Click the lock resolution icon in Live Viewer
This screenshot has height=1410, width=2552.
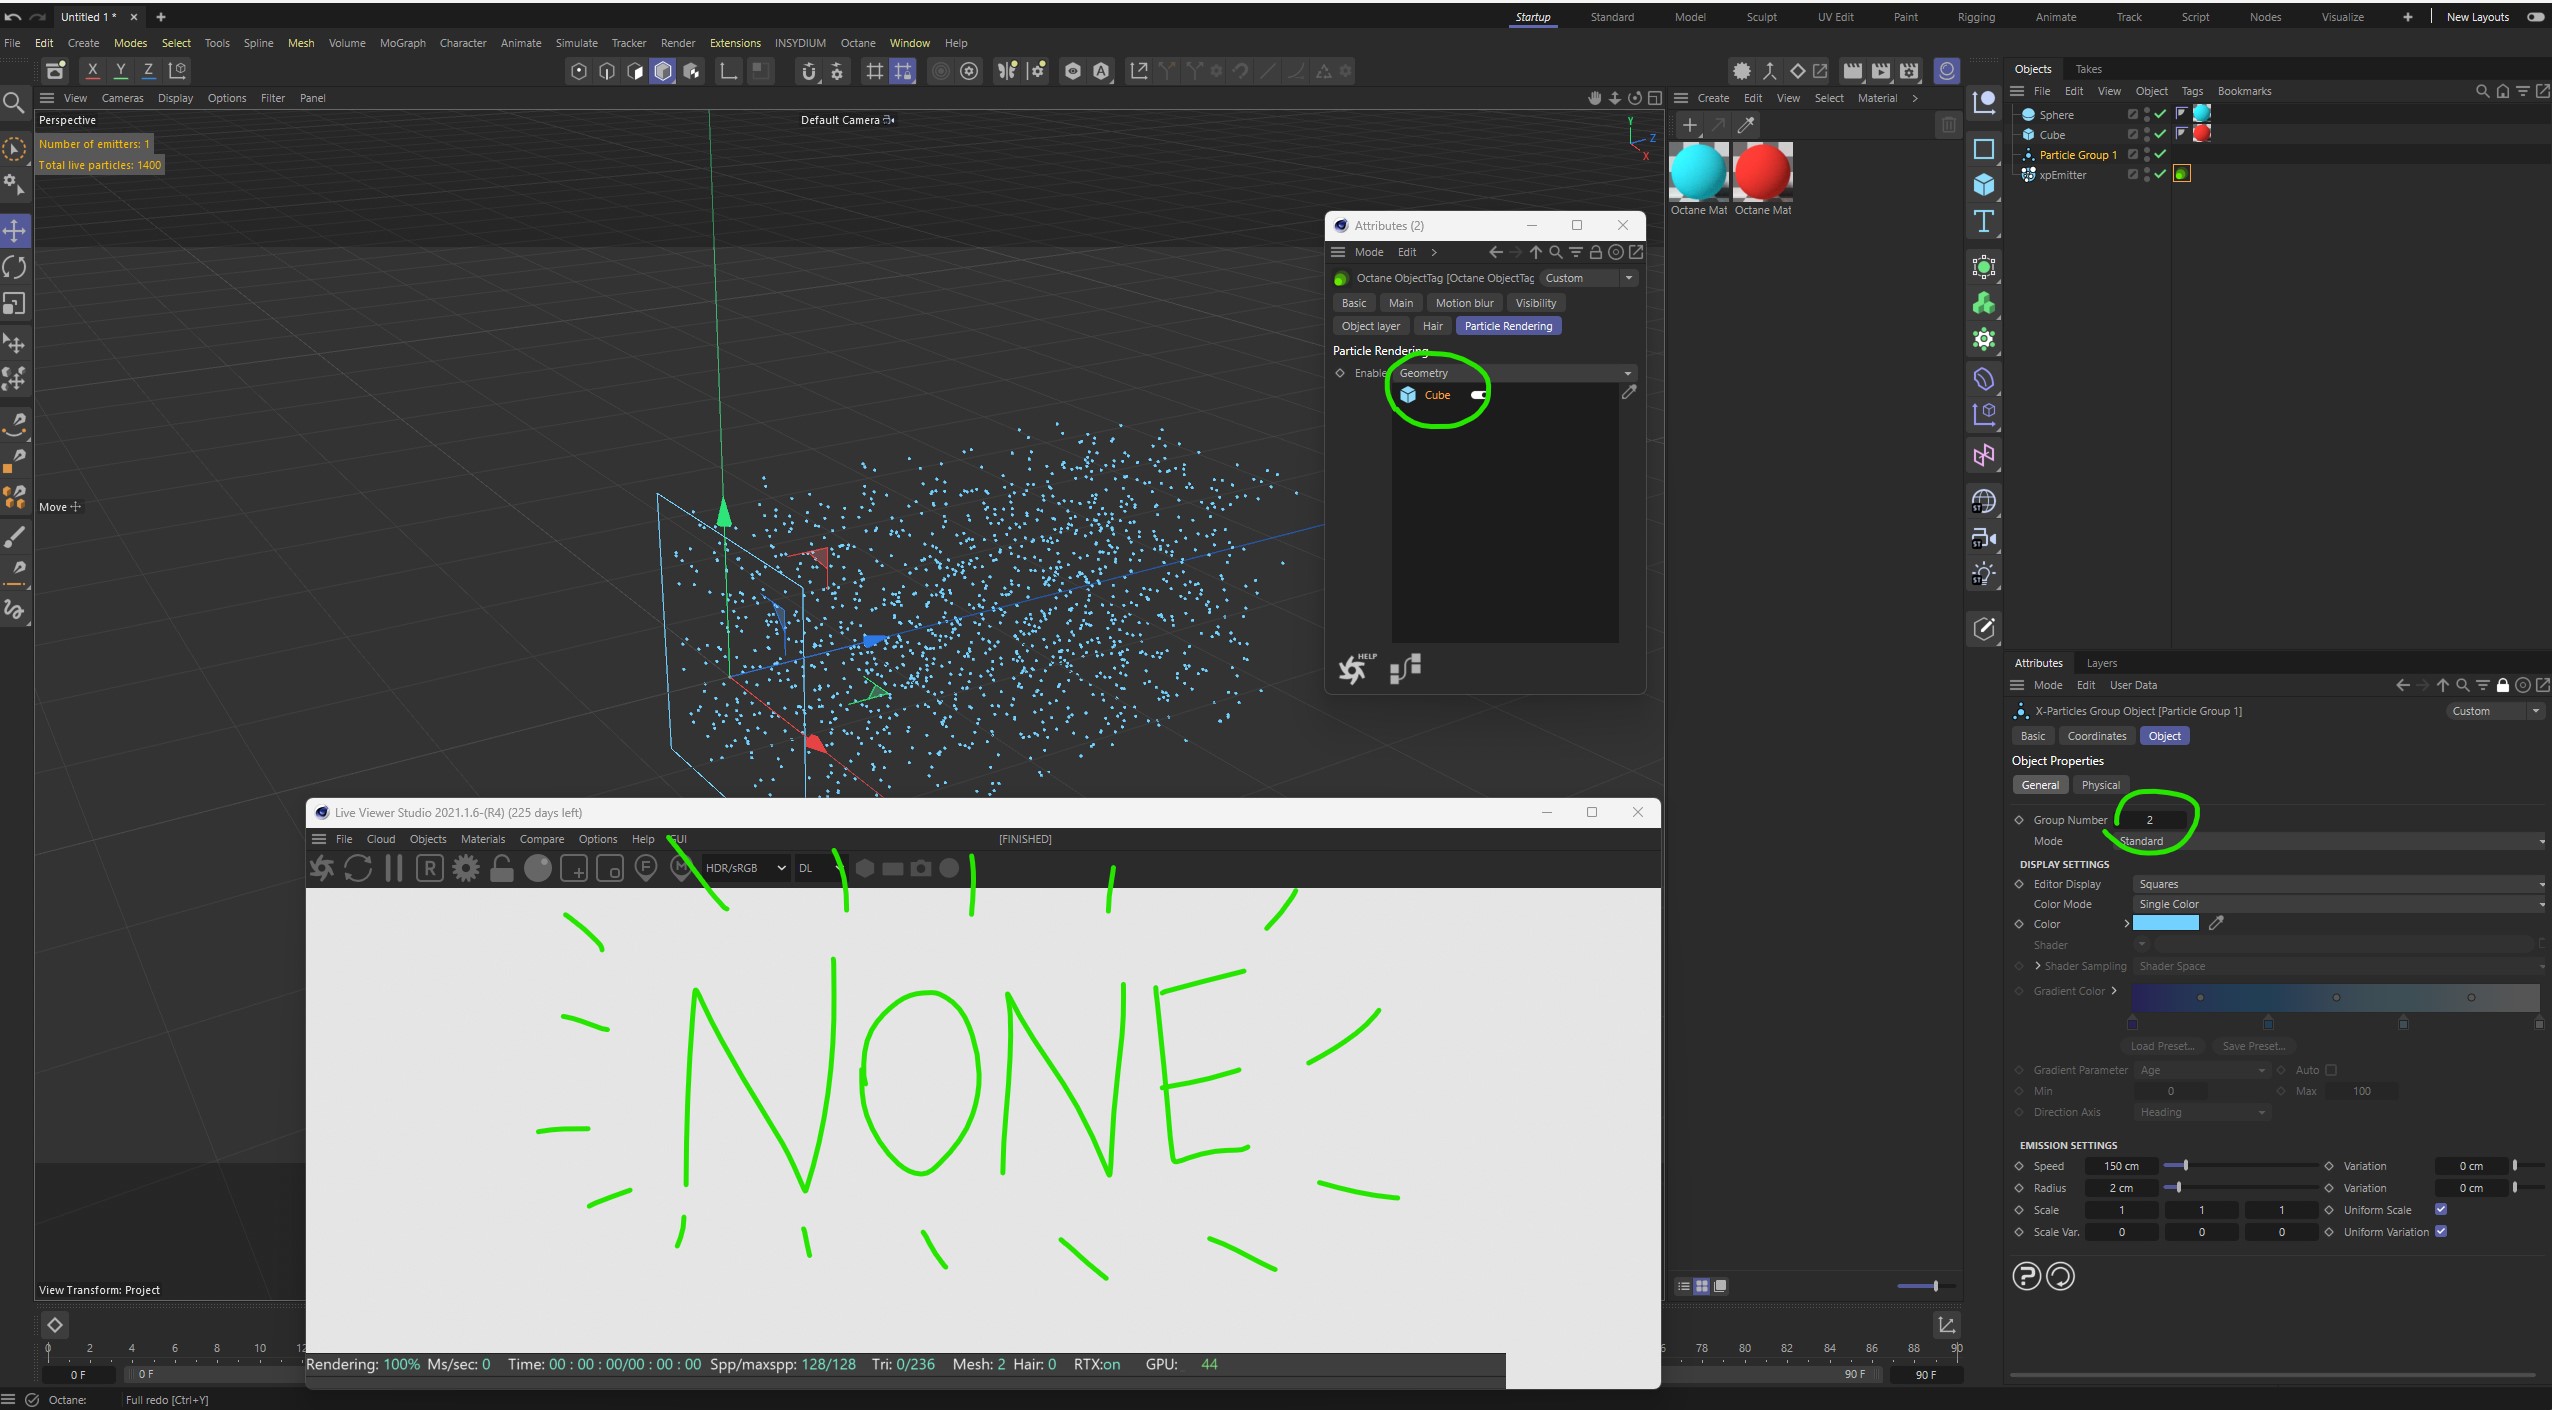(x=502, y=868)
